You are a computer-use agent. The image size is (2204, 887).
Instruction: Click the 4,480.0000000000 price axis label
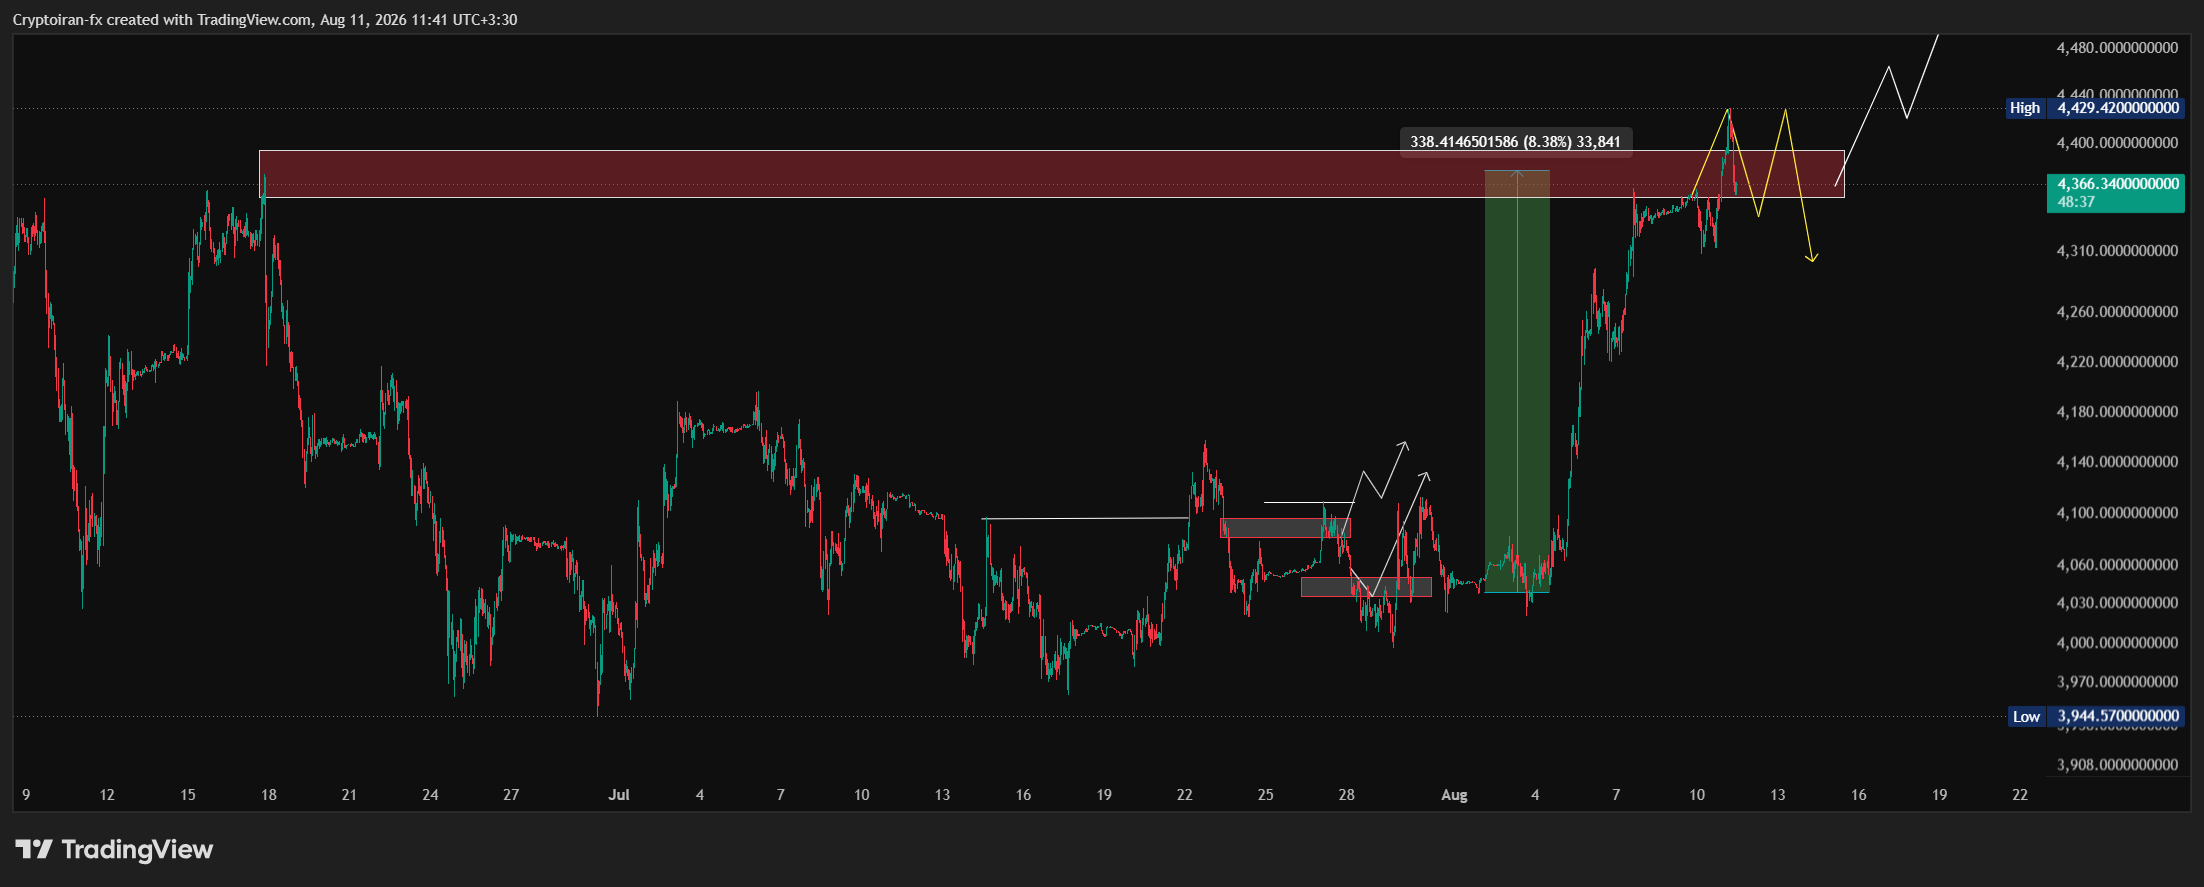(2117, 48)
